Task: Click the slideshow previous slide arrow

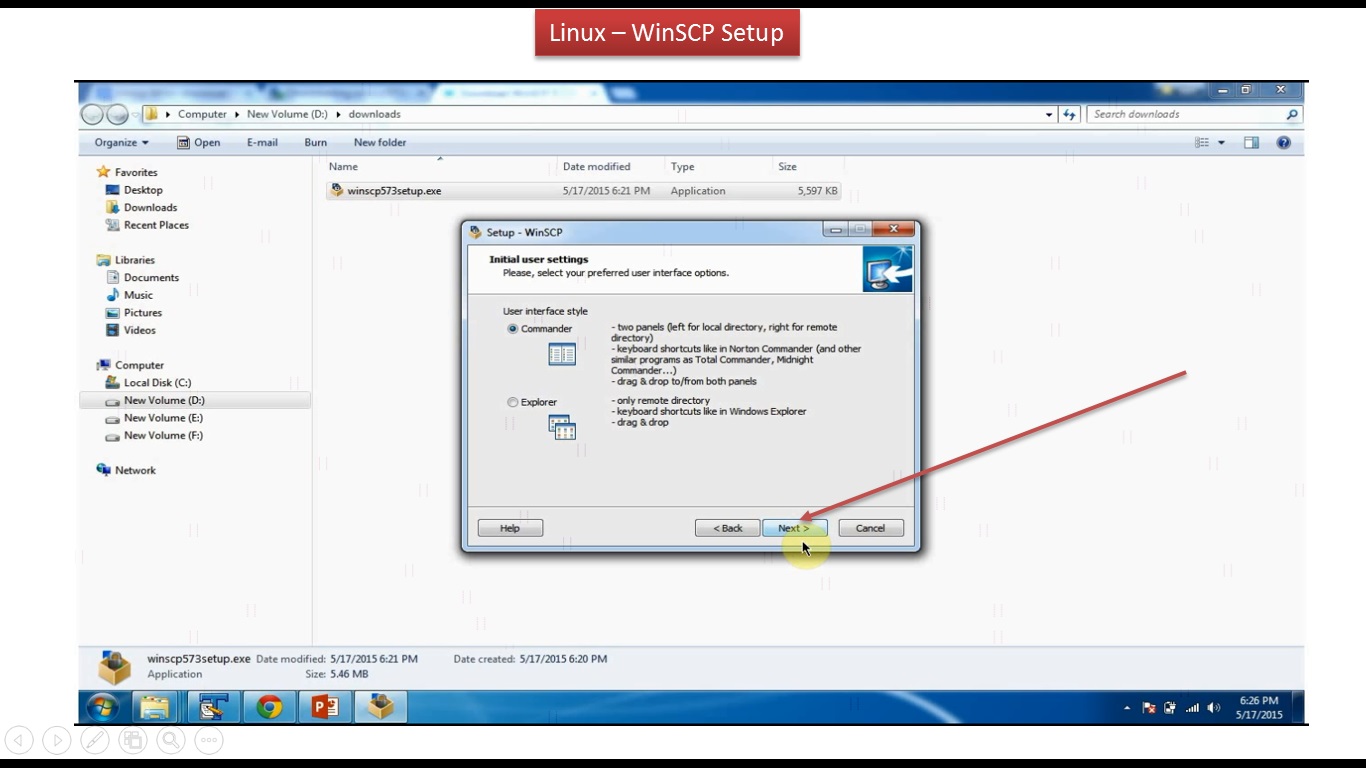Action: (20, 740)
